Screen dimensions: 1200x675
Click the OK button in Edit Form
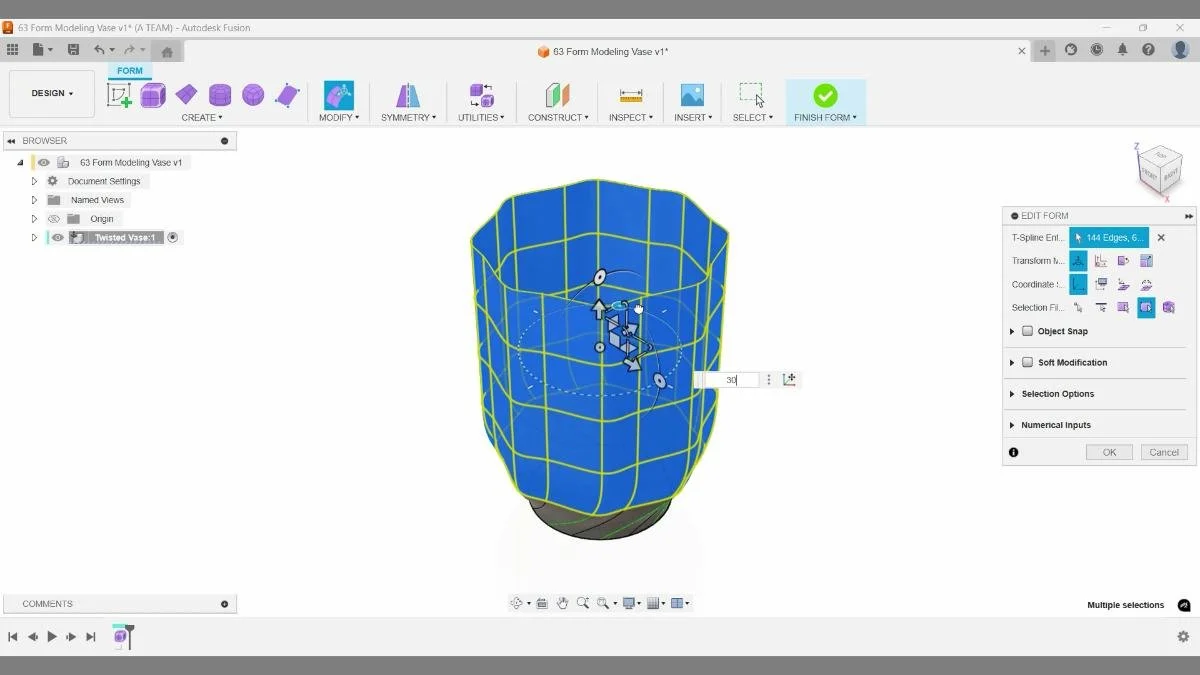tap(1109, 452)
